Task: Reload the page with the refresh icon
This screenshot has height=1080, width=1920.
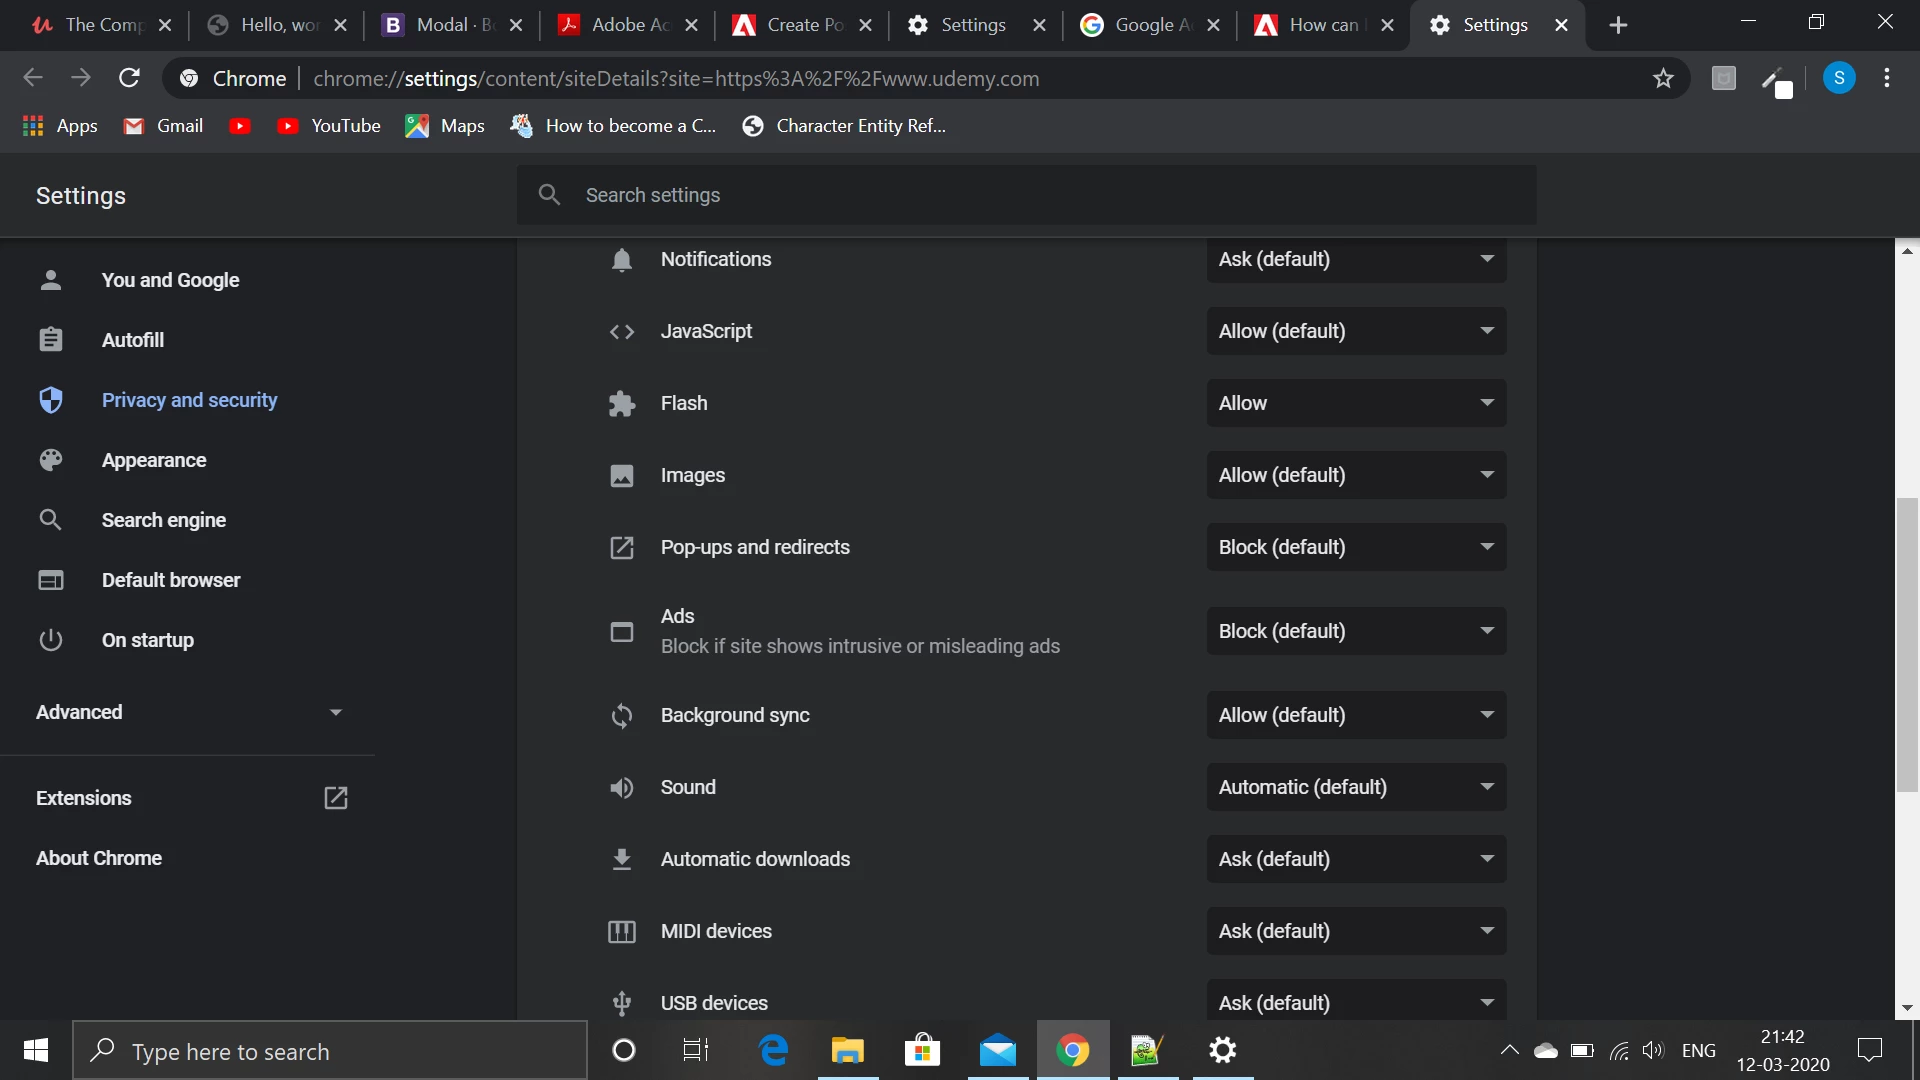Action: (x=129, y=78)
